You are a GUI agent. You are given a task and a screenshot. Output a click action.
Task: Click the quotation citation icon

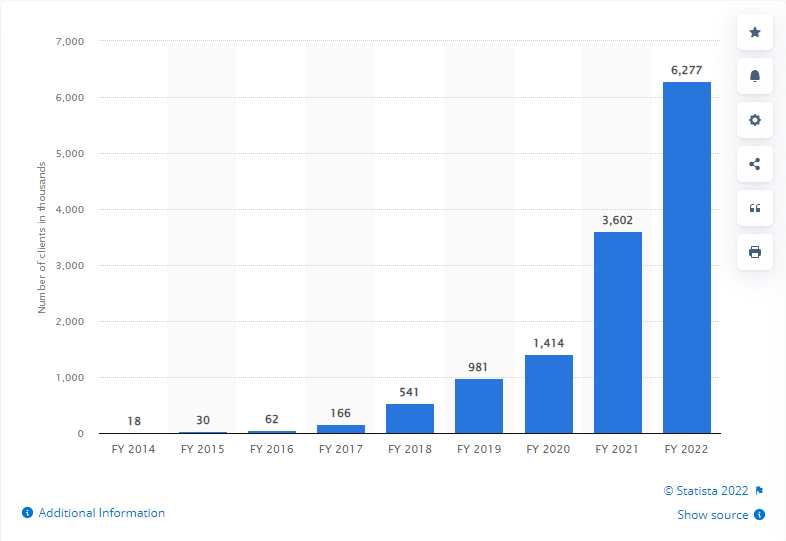[x=754, y=208]
